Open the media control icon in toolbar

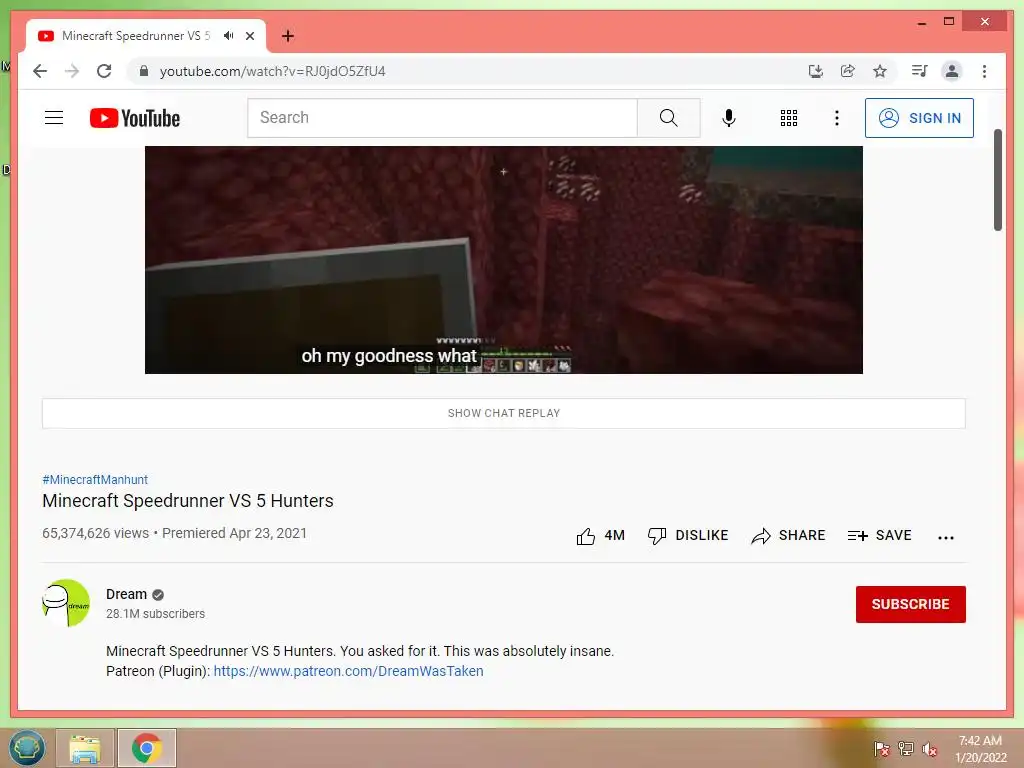tap(920, 71)
